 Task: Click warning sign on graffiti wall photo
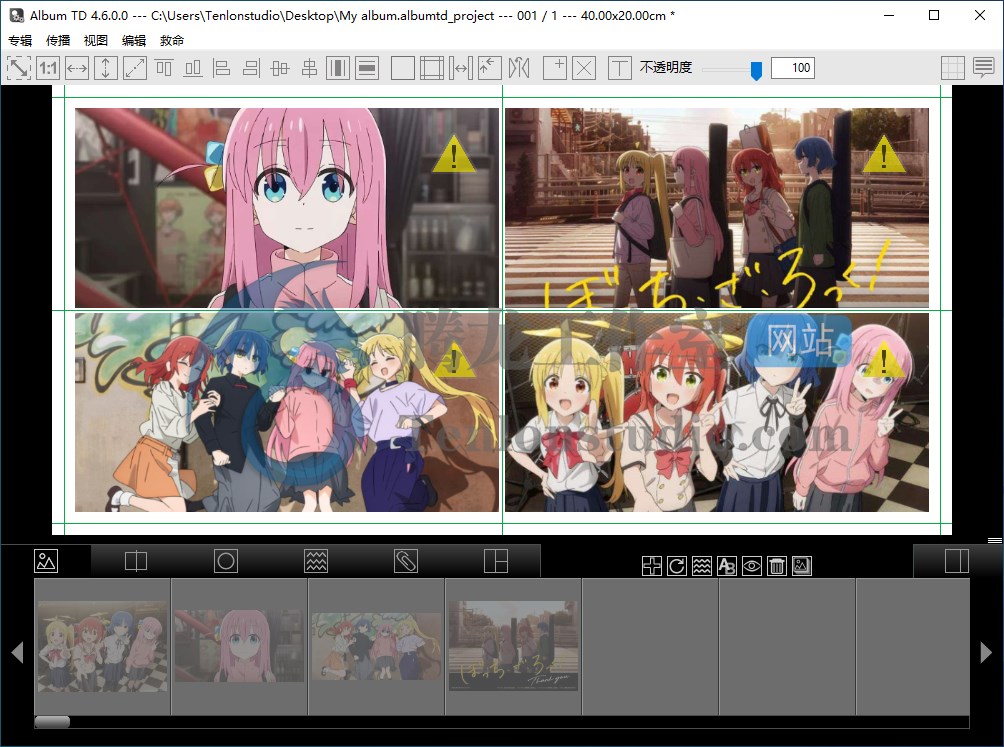coord(454,360)
